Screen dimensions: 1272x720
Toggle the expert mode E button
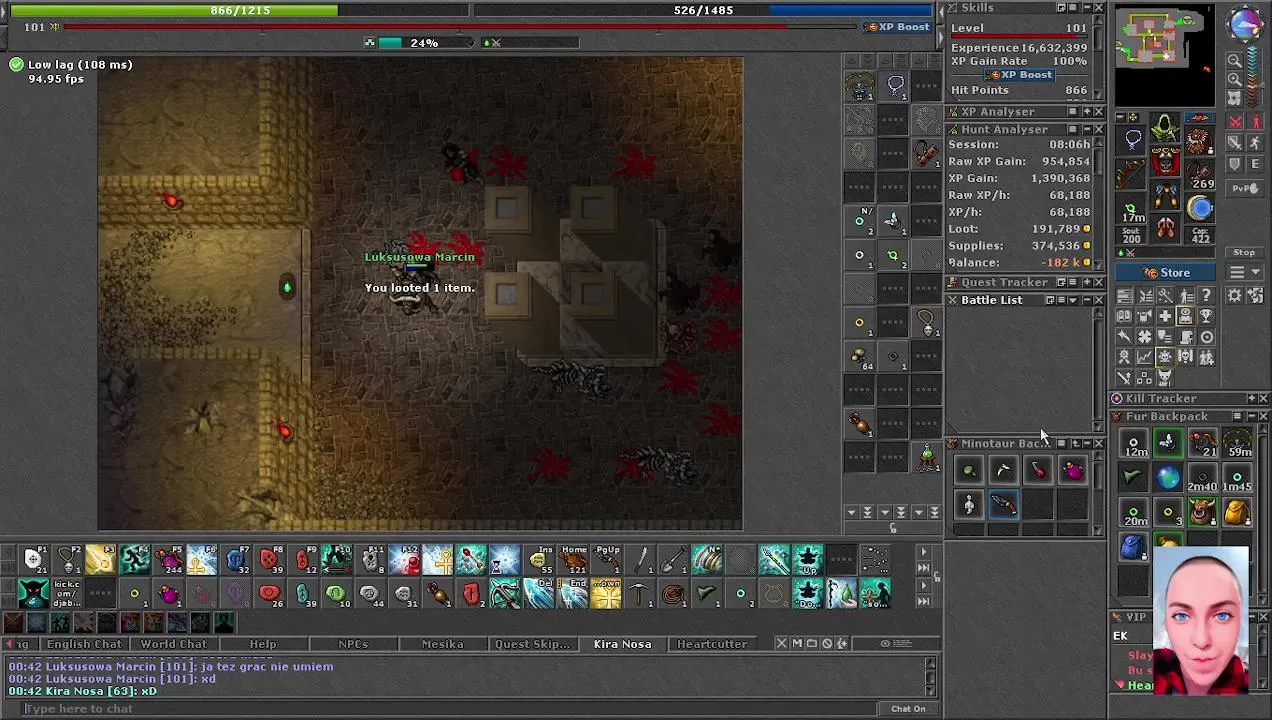point(1256,164)
